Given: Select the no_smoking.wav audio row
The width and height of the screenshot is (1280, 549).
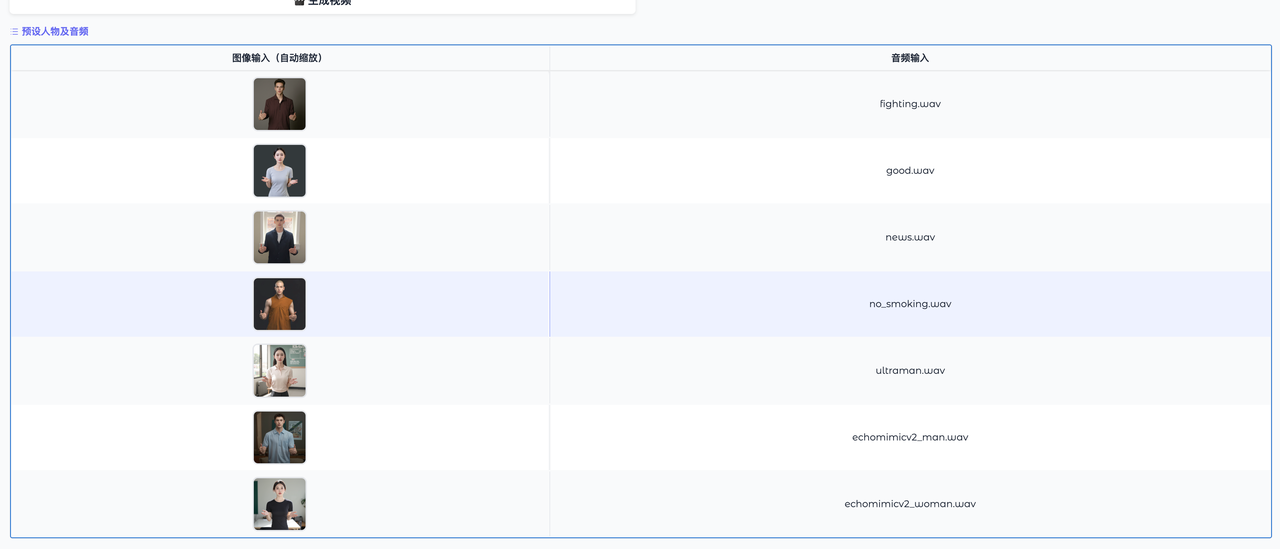Looking at the screenshot, I should pyautogui.click(x=910, y=304).
